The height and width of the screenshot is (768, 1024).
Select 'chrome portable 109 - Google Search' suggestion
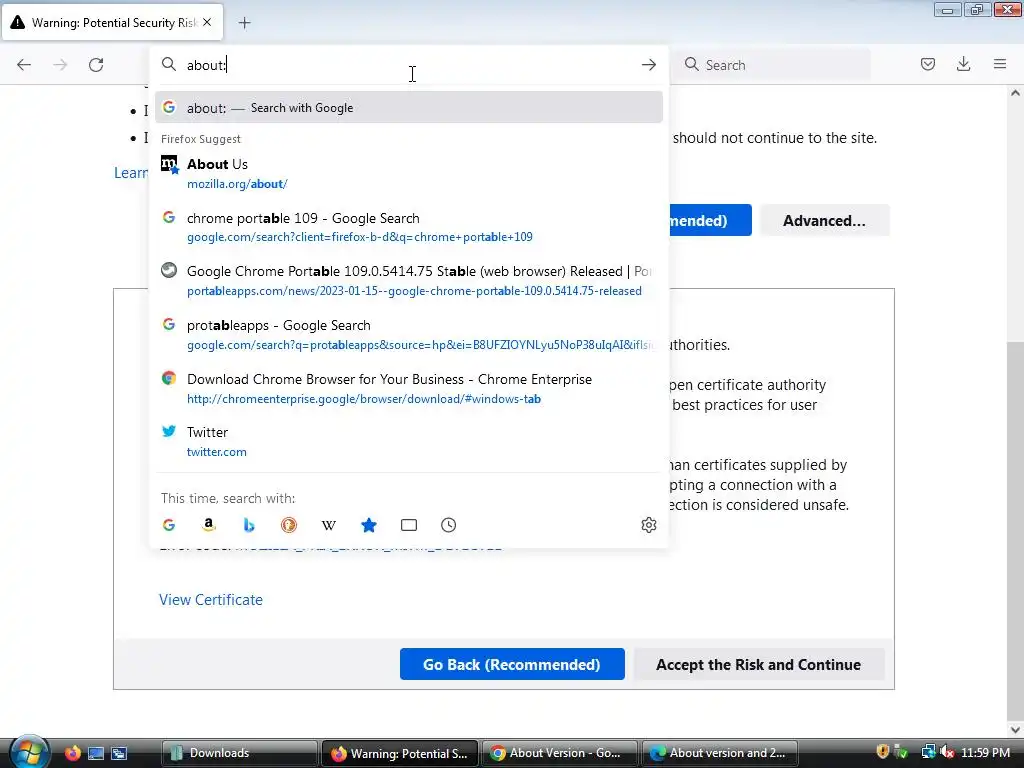(409, 227)
